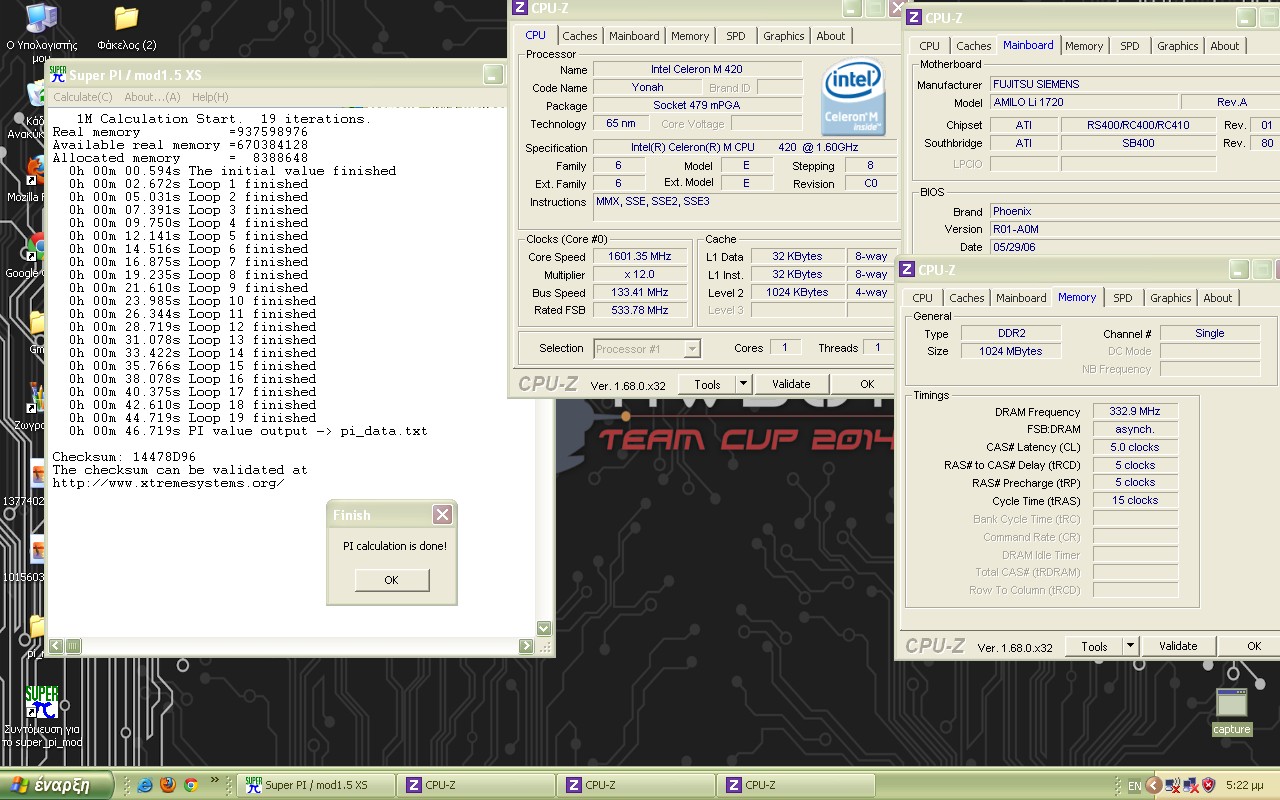Switch to Caches tab in CPU-Z Memory window
The height and width of the screenshot is (800, 1280).
[x=966, y=298]
